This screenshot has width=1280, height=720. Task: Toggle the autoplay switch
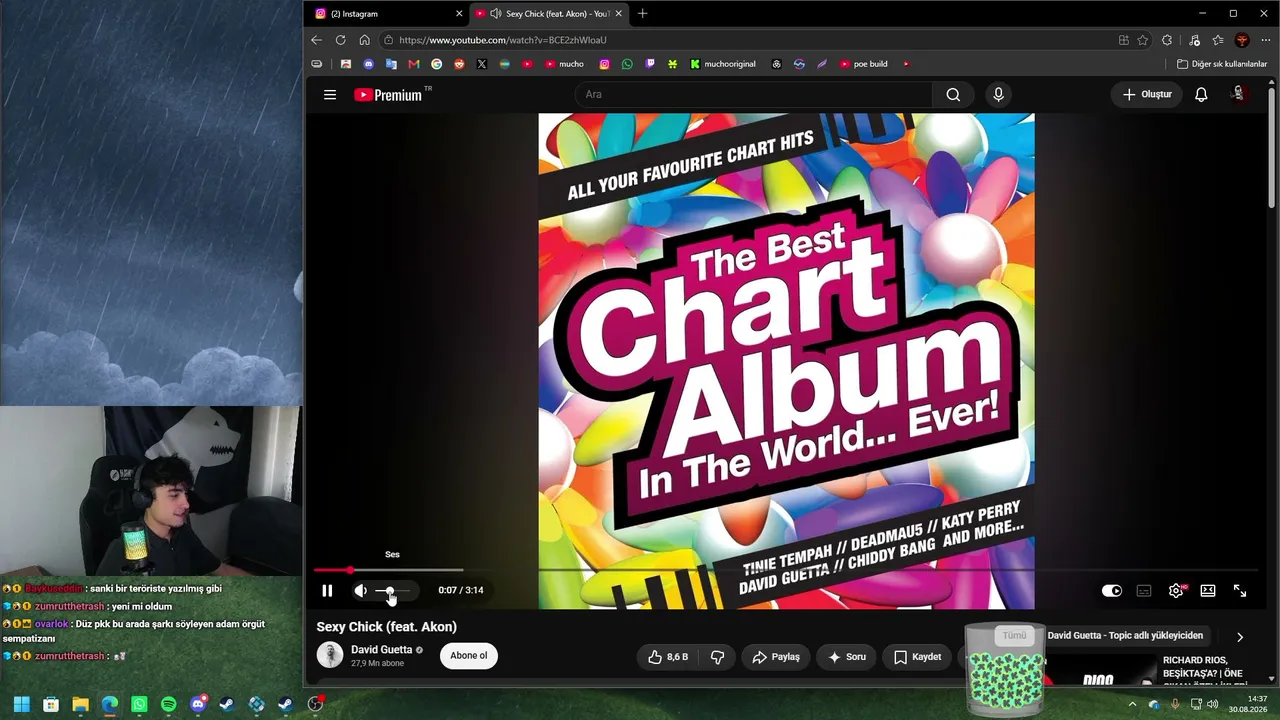[x=1112, y=591]
